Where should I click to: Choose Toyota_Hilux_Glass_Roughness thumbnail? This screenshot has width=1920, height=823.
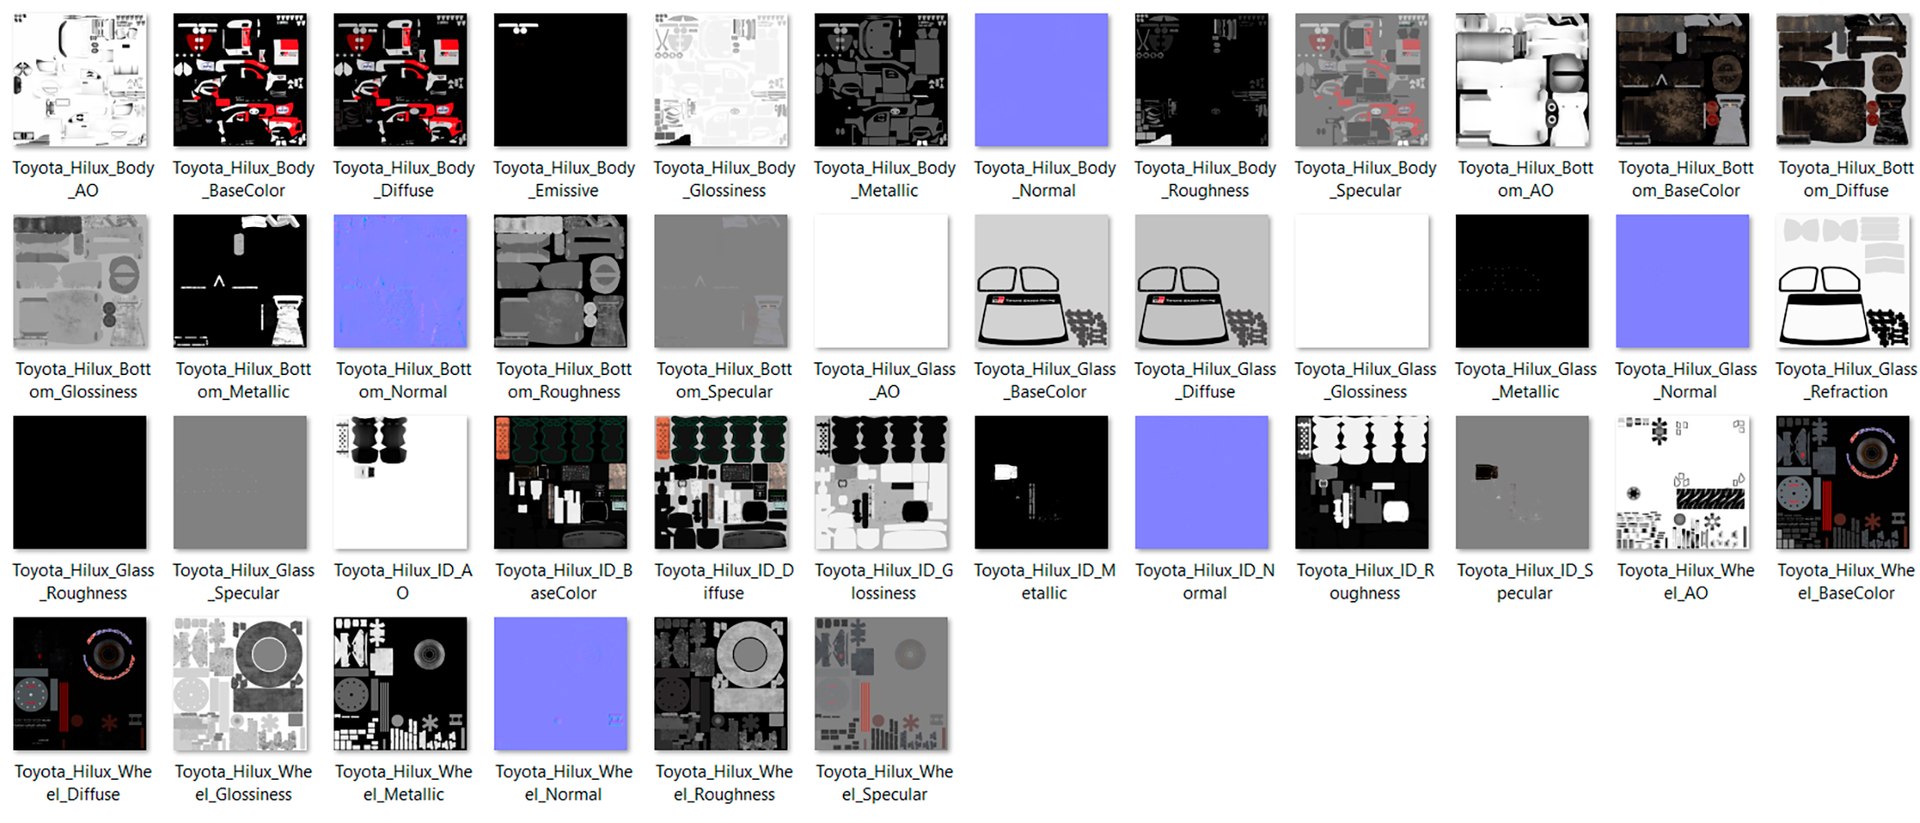pyautogui.click(x=80, y=483)
